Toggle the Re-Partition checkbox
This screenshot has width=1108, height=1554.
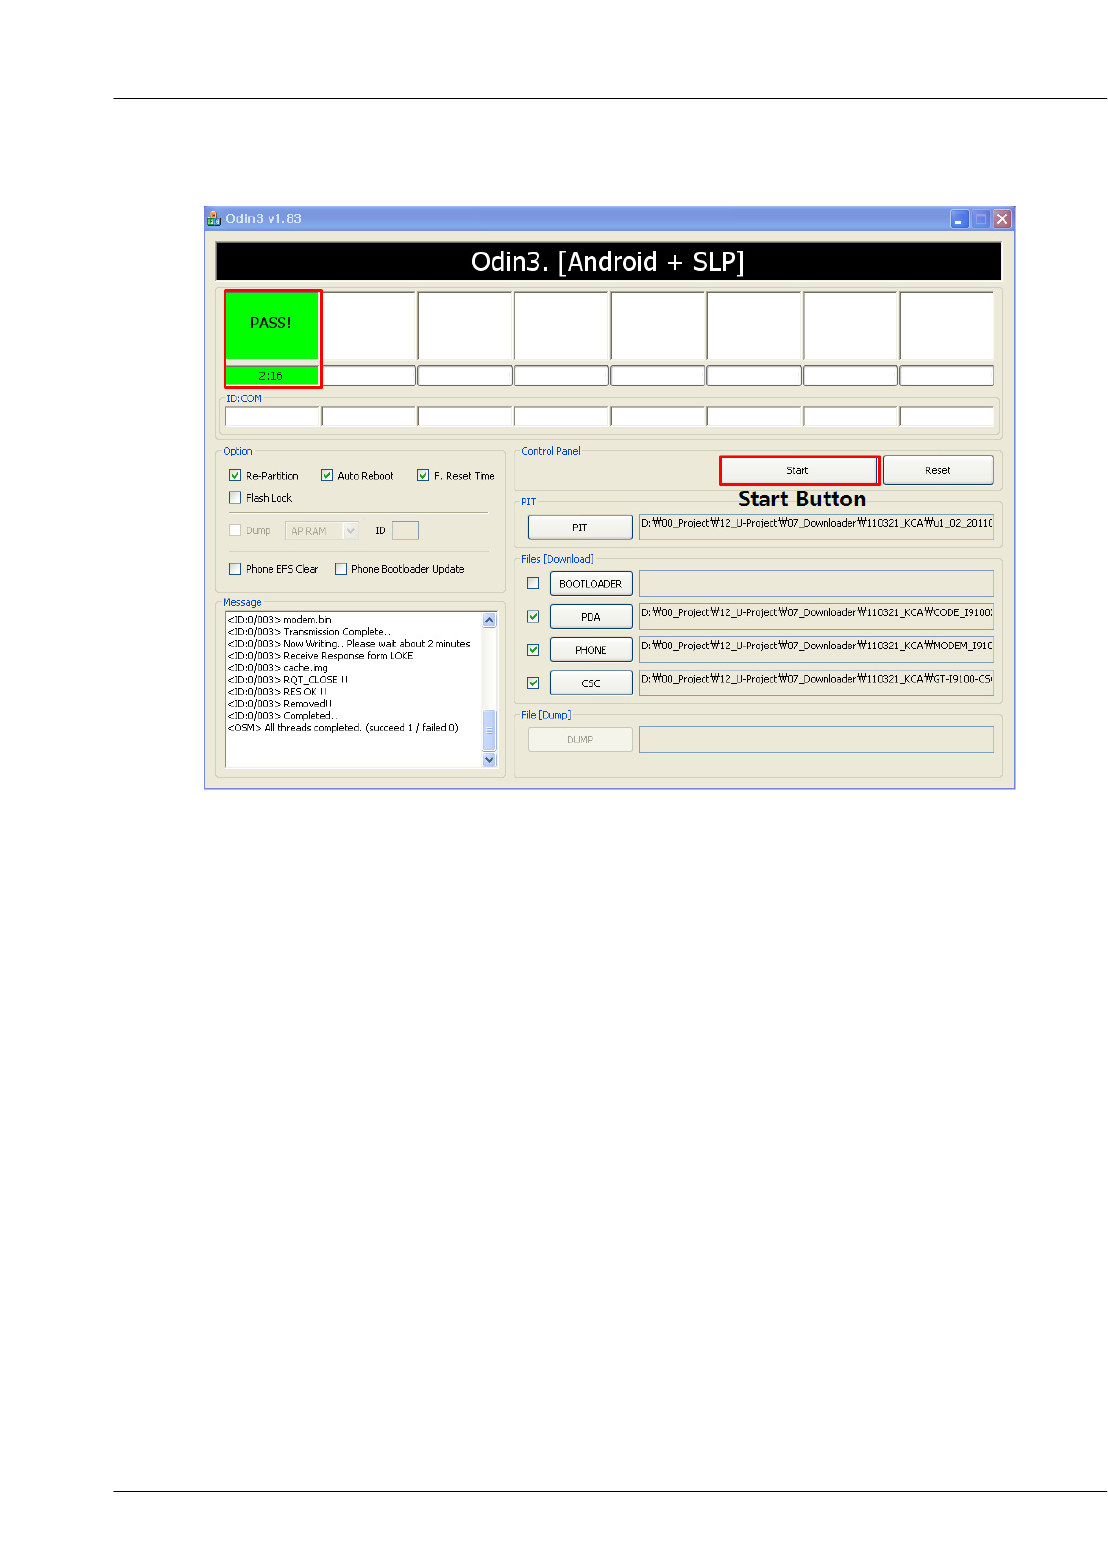click(x=235, y=475)
